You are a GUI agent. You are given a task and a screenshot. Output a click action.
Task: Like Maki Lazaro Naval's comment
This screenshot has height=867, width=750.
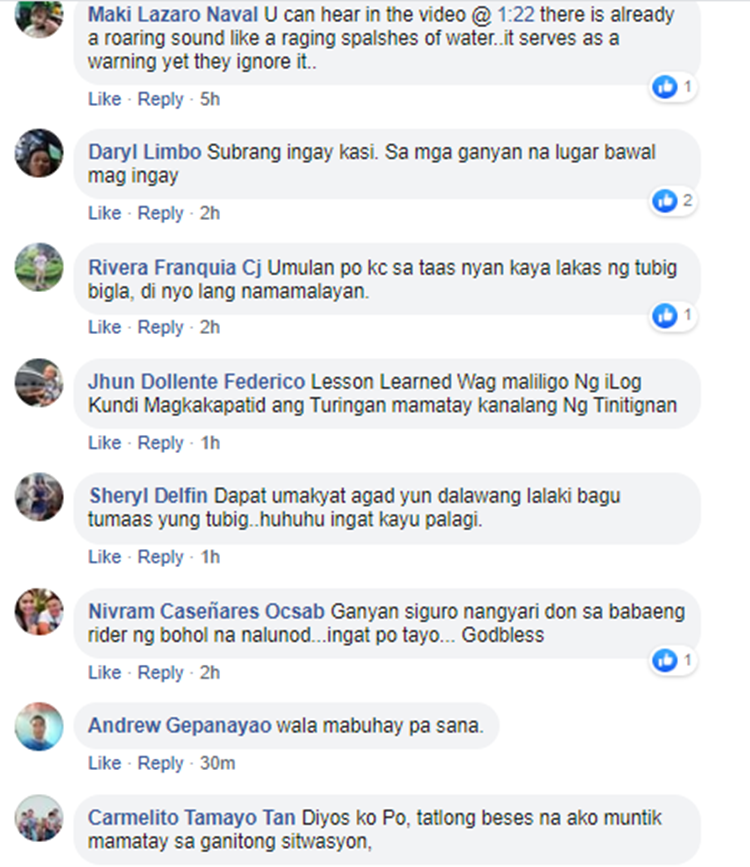[x=105, y=99]
